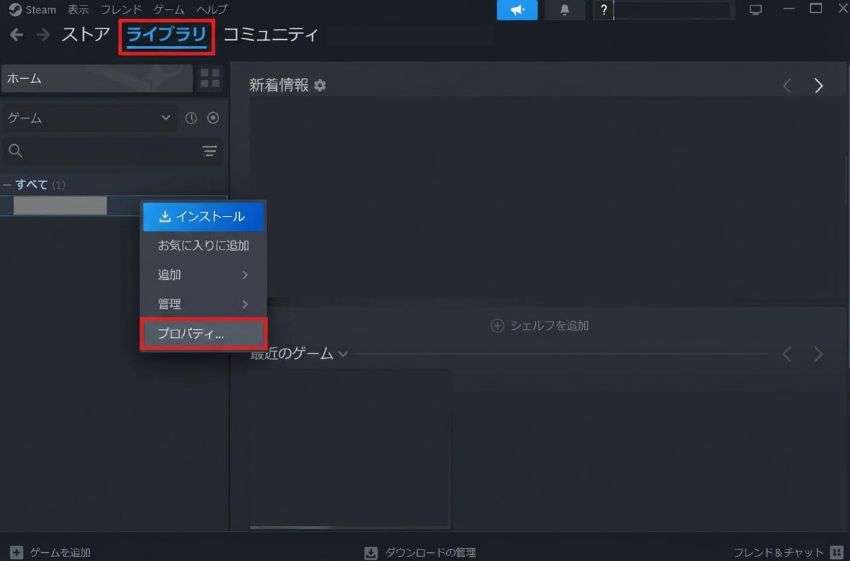The width and height of the screenshot is (850, 561).
Task: Open the announcements megaphone button
Action: [x=517, y=10]
